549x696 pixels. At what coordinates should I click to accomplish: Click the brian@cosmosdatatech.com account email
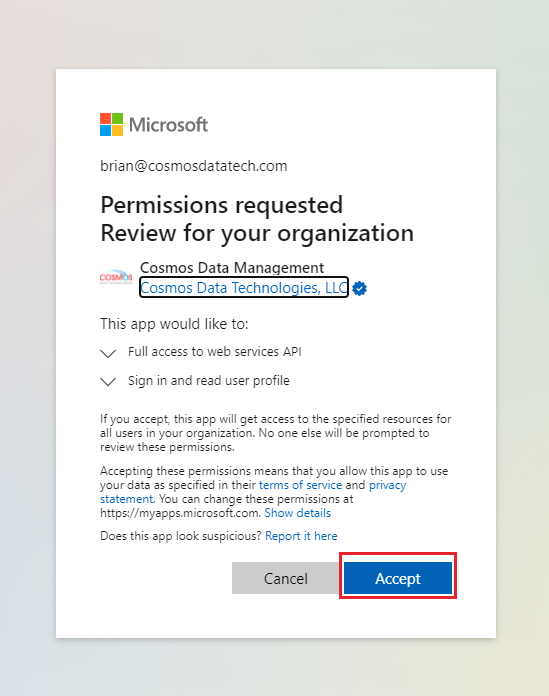coord(194,166)
